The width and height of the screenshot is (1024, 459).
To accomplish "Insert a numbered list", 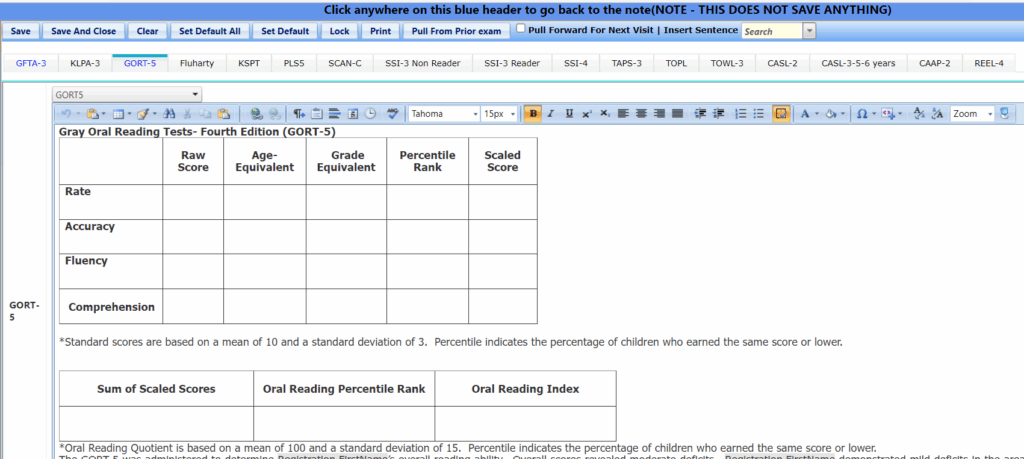I will pyautogui.click(x=740, y=114).
